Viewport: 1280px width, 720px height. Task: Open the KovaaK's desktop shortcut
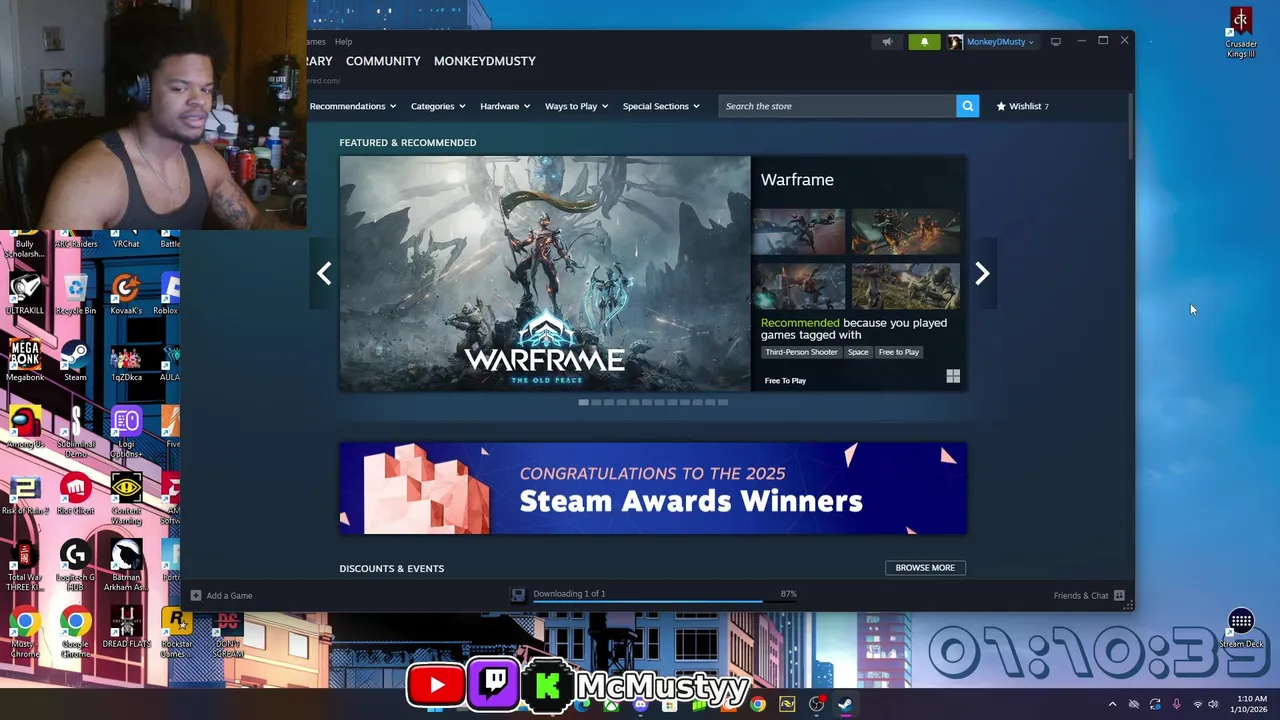pyautogui.click(x=126, y=294)
